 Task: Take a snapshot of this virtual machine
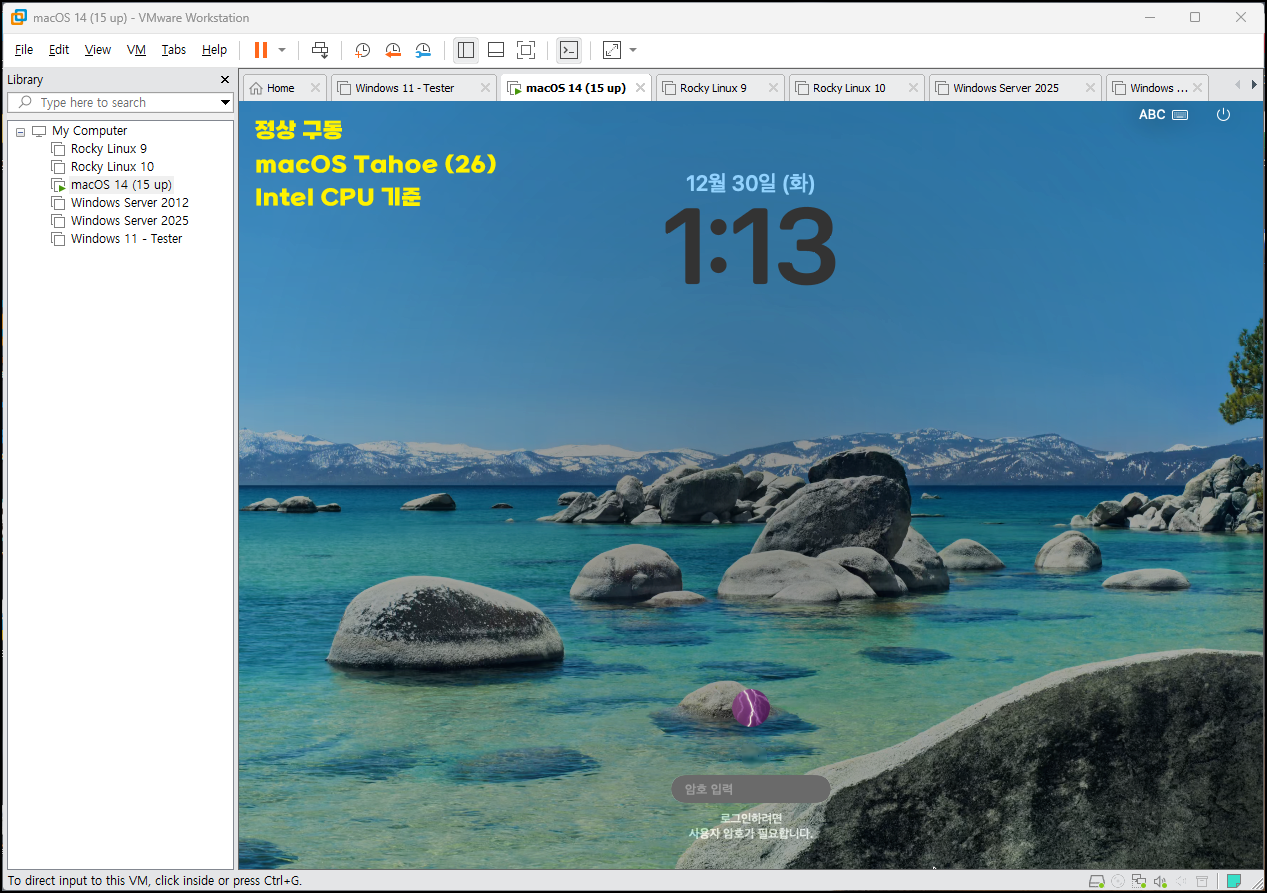pos(362,50)
